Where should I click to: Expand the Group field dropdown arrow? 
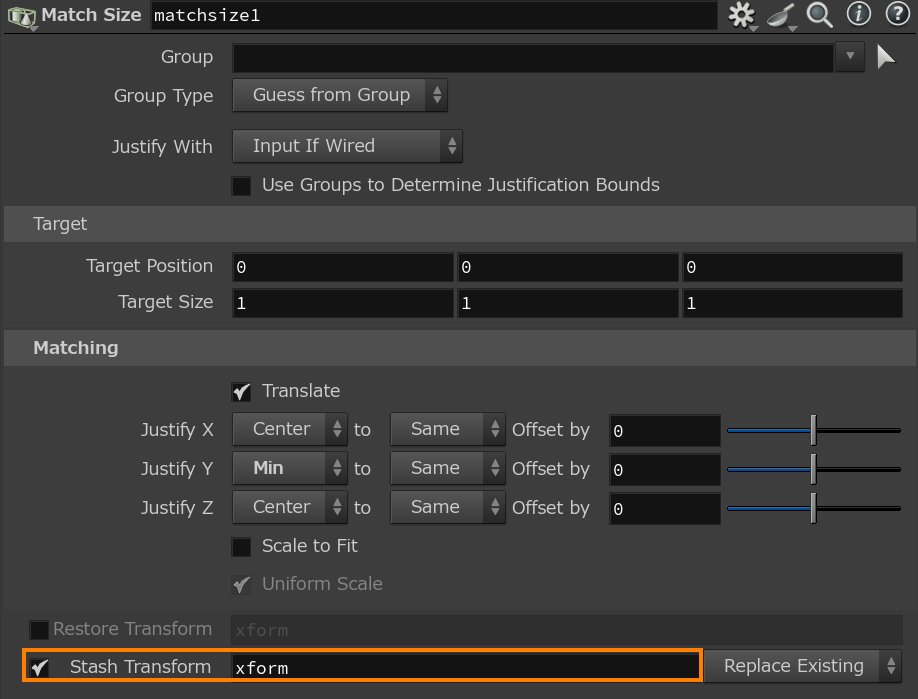coord(850,57)
